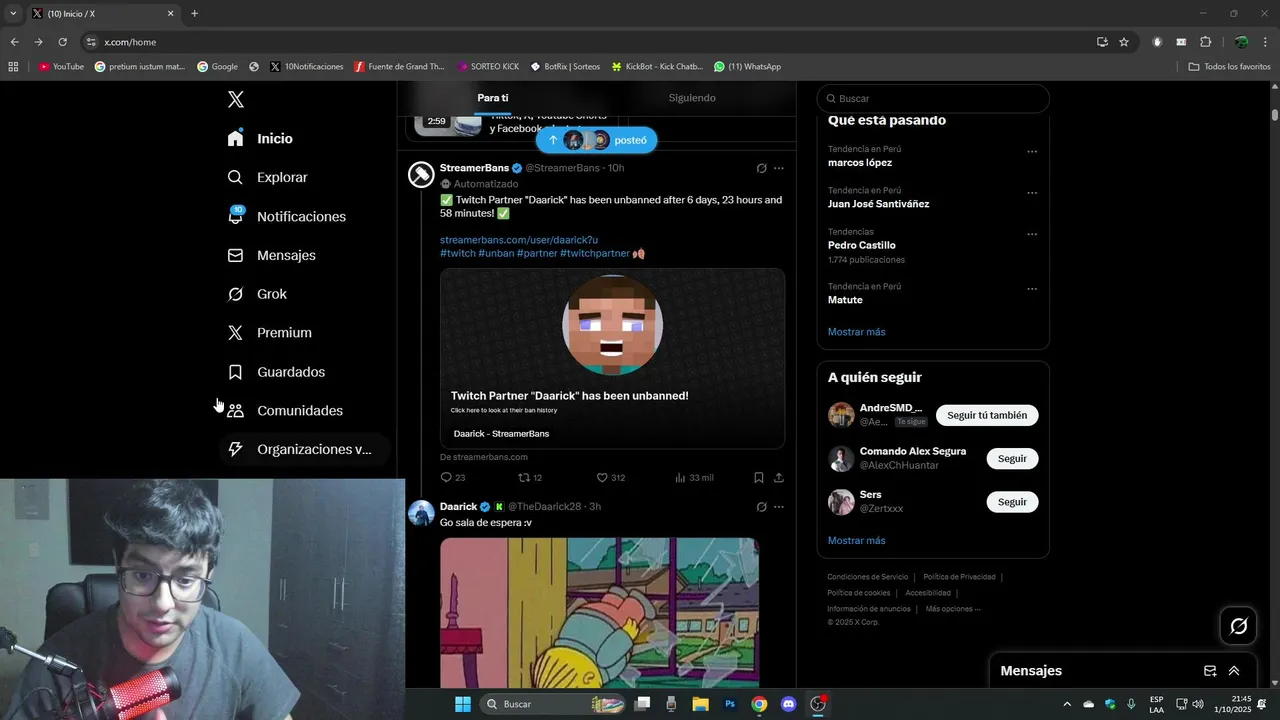This screenshot has height=720, width=1280.
Task: Open more options for Matute trend
Action: point(1032,289)
